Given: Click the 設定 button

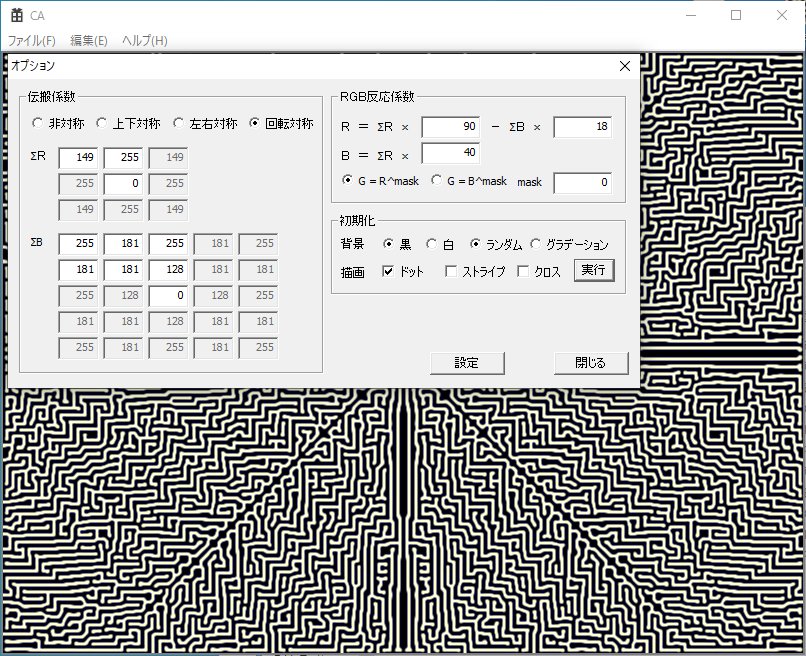Looking at the screenshot, I should (467, 363).
